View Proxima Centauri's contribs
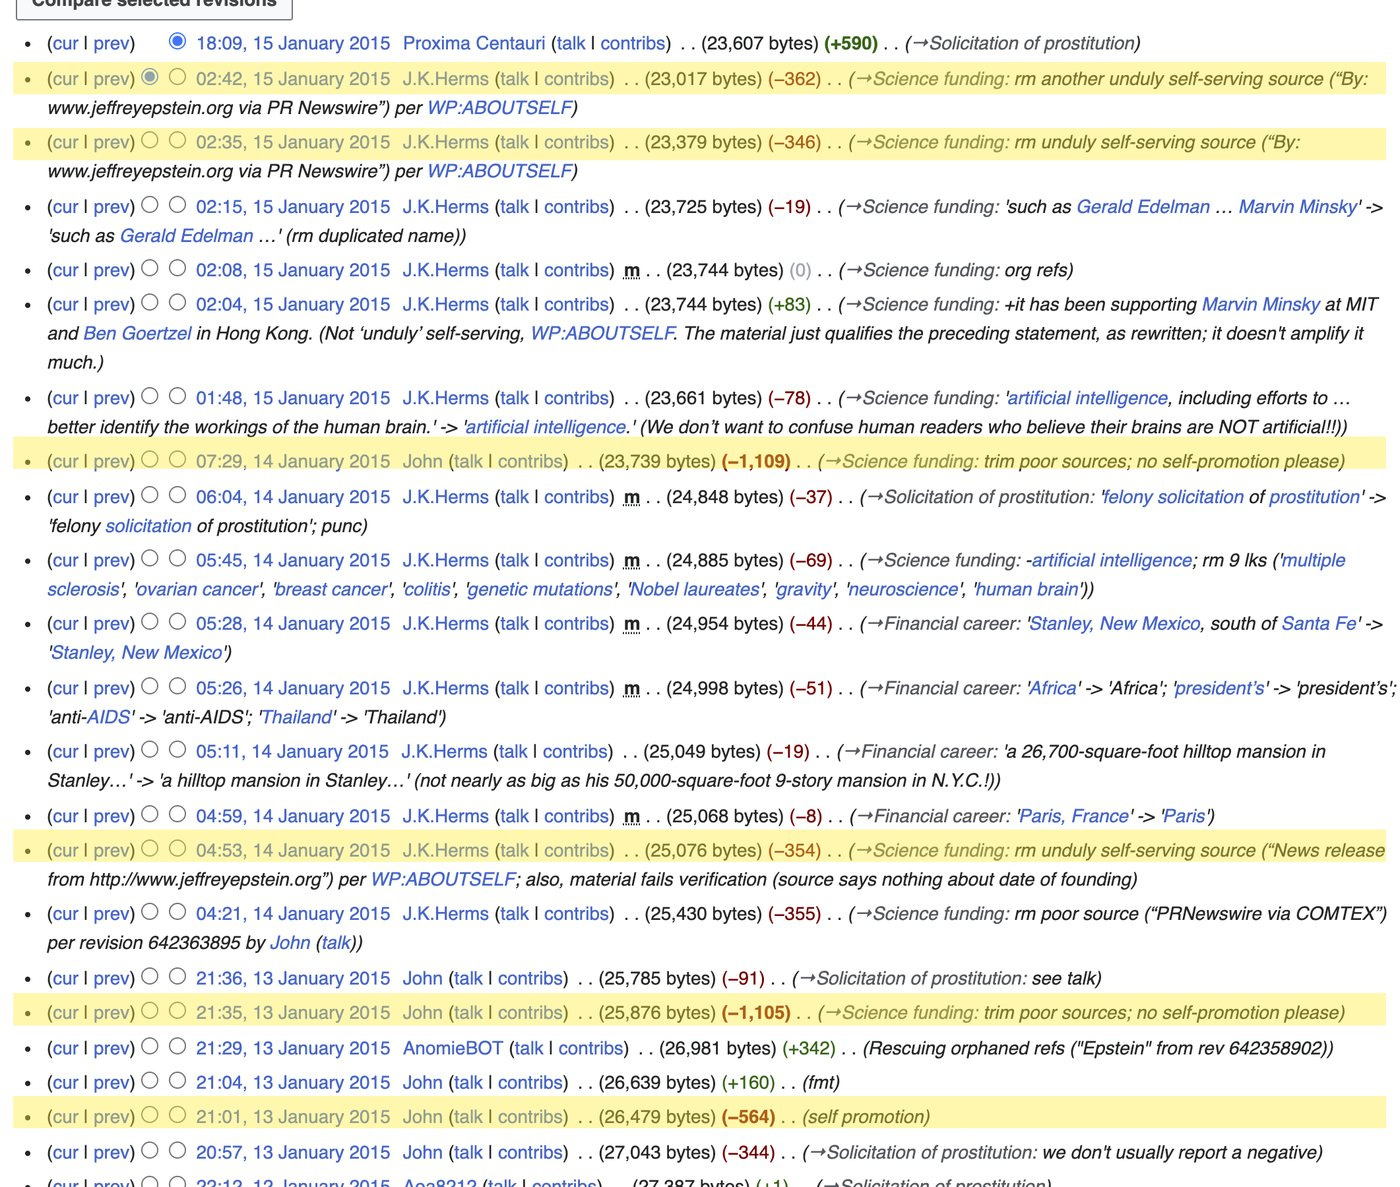Image resolution: width=1400 pixels, height=1187 pixels. pyautogui.click(x=633, y=43)
